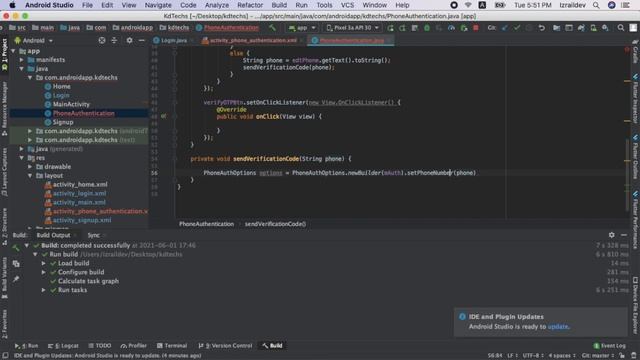Click the Git: master branch indicator

click(x=598, y=356)
